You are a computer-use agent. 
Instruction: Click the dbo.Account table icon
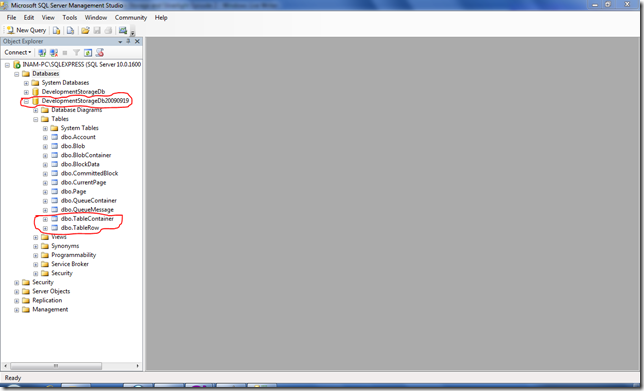[55, 137]
